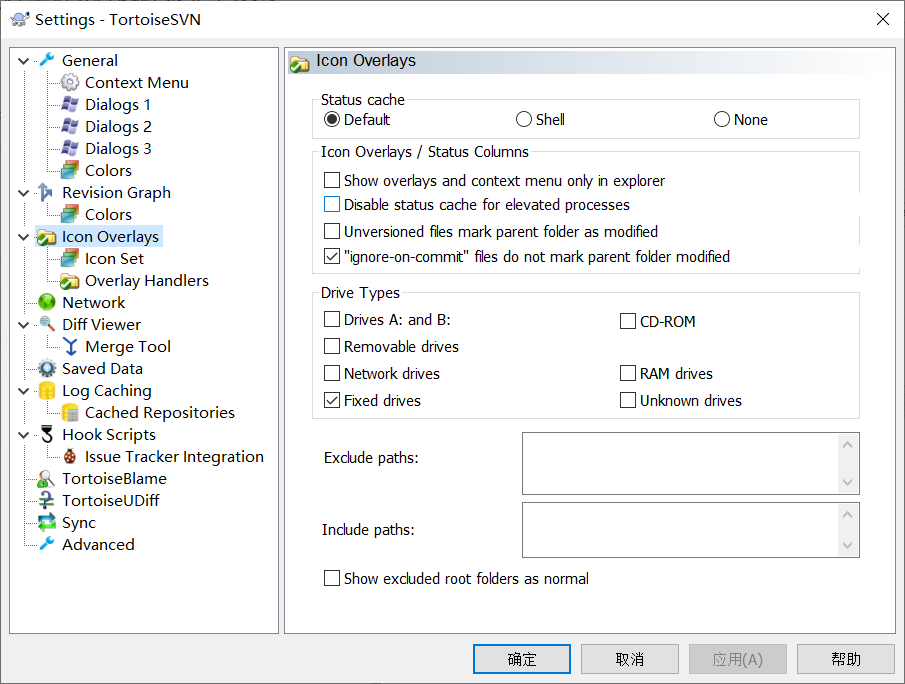905x684 pixels.
Task: Collapse the Icon Overlays tree node
Action: tap(24, 237)
